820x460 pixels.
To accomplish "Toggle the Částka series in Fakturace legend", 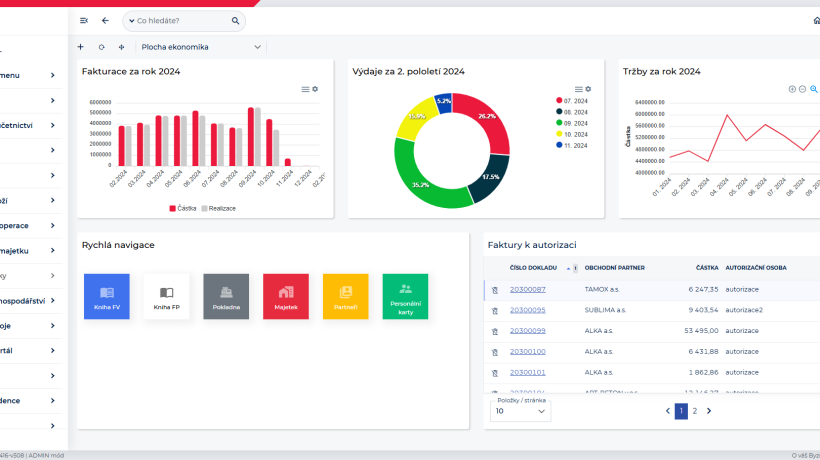I will click(x=182, y=208).
